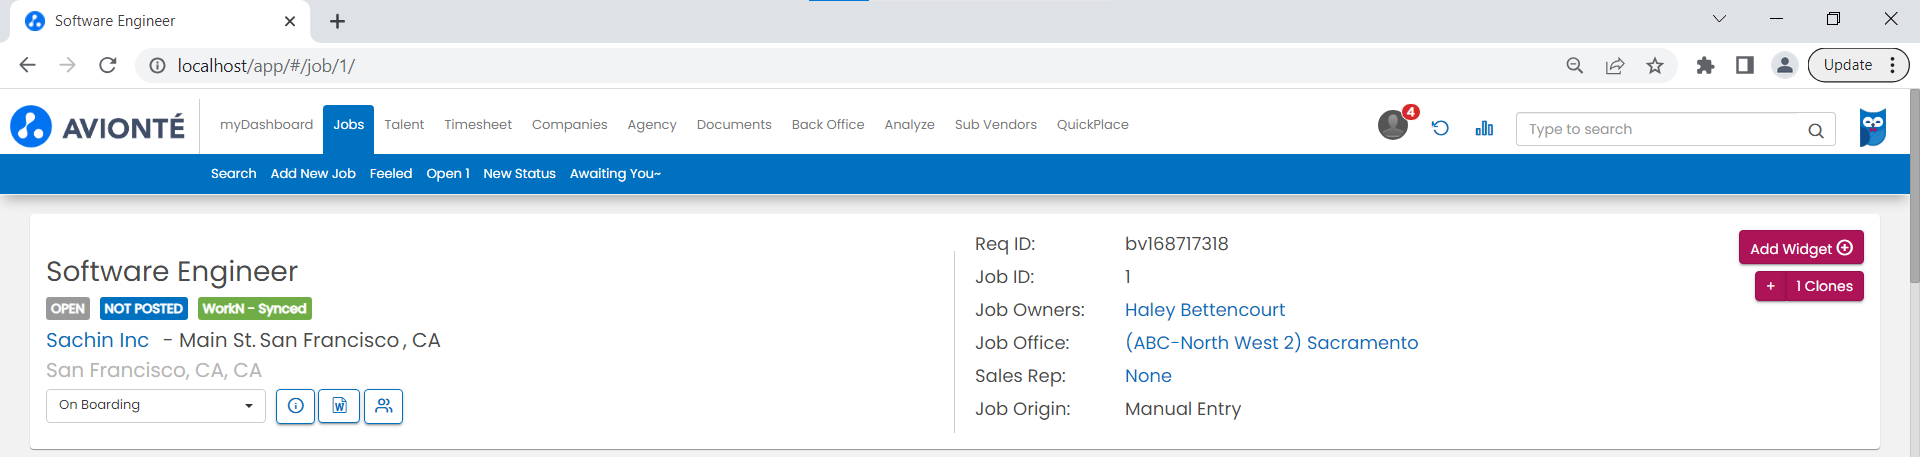Open Chrome profile icon
Viewport: 1920px width, 457px height.
pos(1785,66)
